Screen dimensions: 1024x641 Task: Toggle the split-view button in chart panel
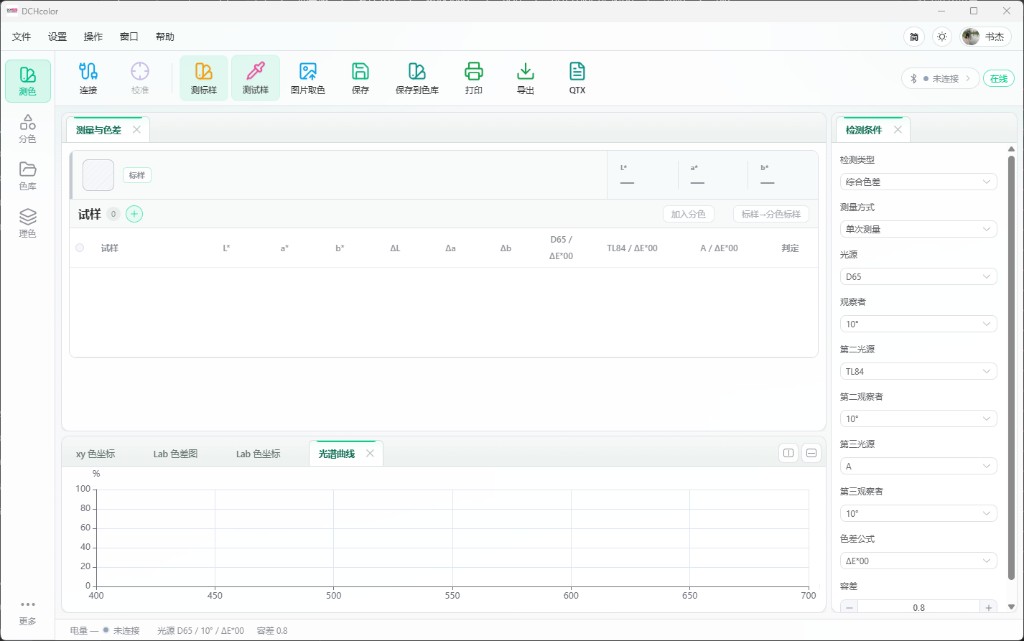pos(789,453)
